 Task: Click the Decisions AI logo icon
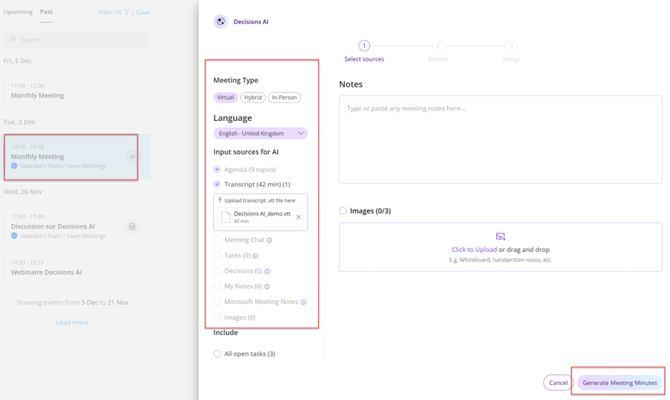[x=220, y=21]
